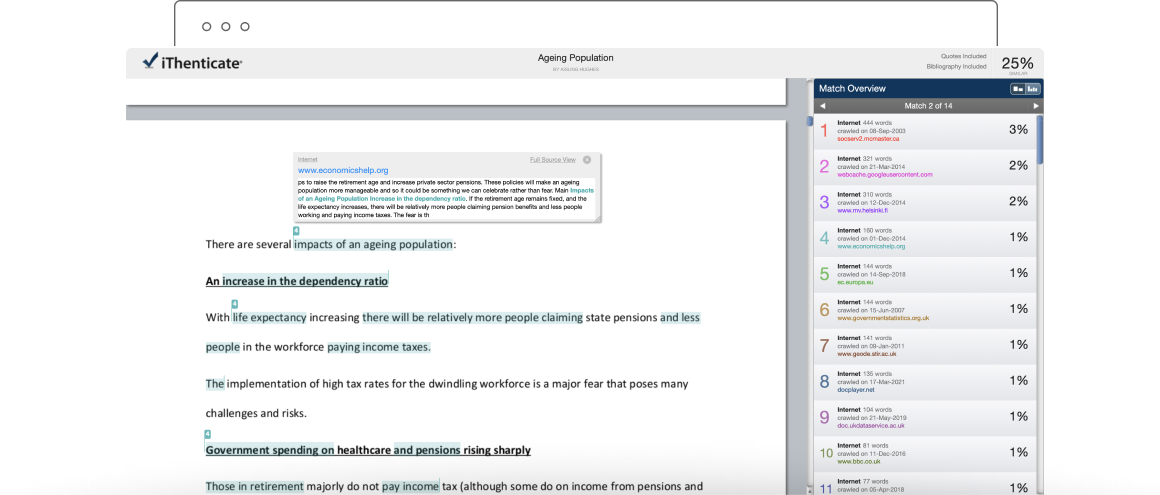Image resolution: width=1160 pixels, height=495 pixels.
Task: Go to previous match with left arrow
Action: tap(823, 107)
